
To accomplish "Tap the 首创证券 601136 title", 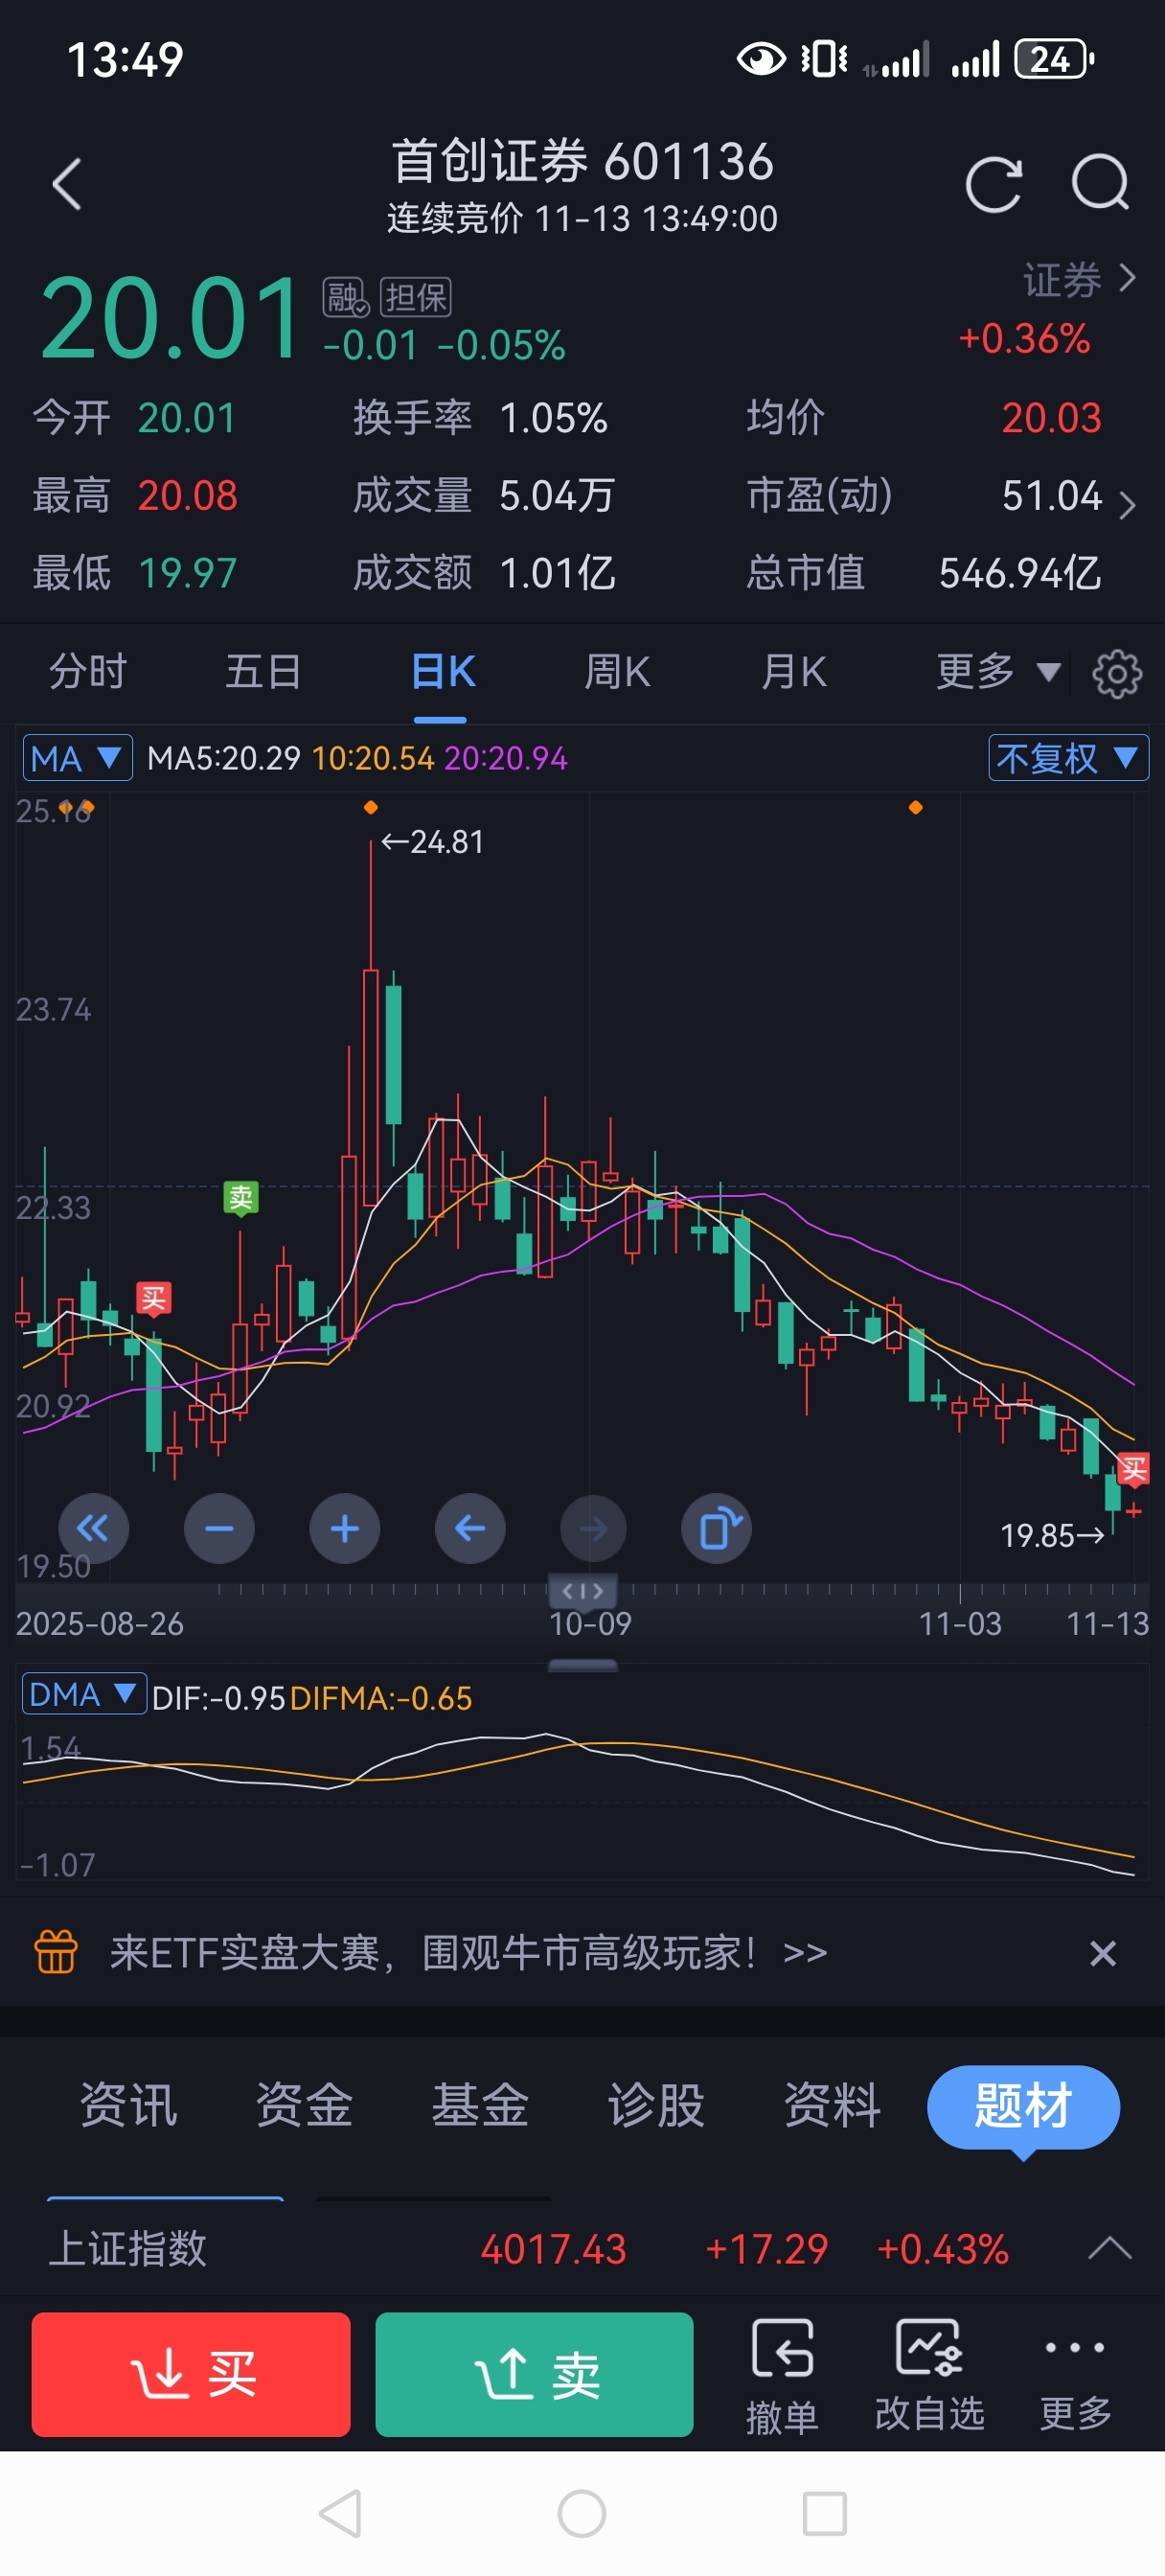I will coord(582,162).
